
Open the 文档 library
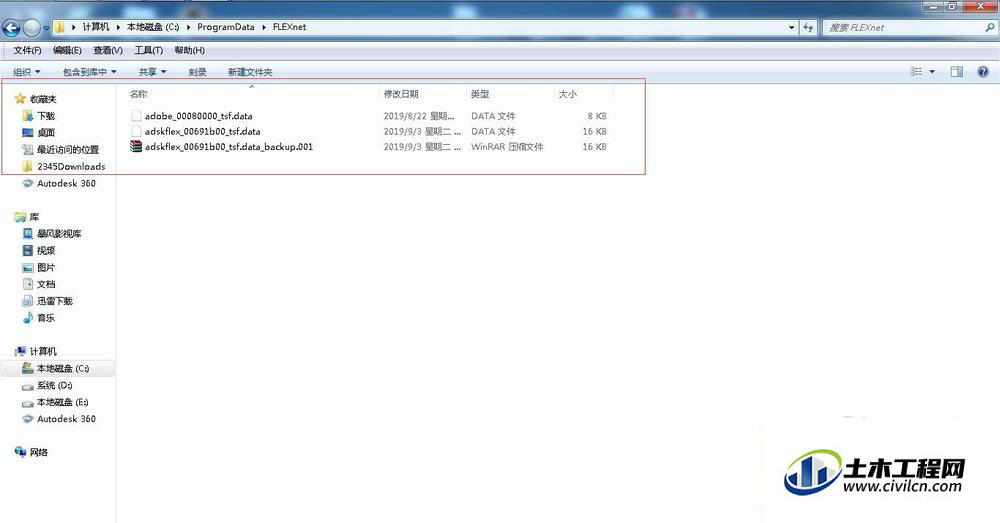pyautogui.click(x=46, y=284)
